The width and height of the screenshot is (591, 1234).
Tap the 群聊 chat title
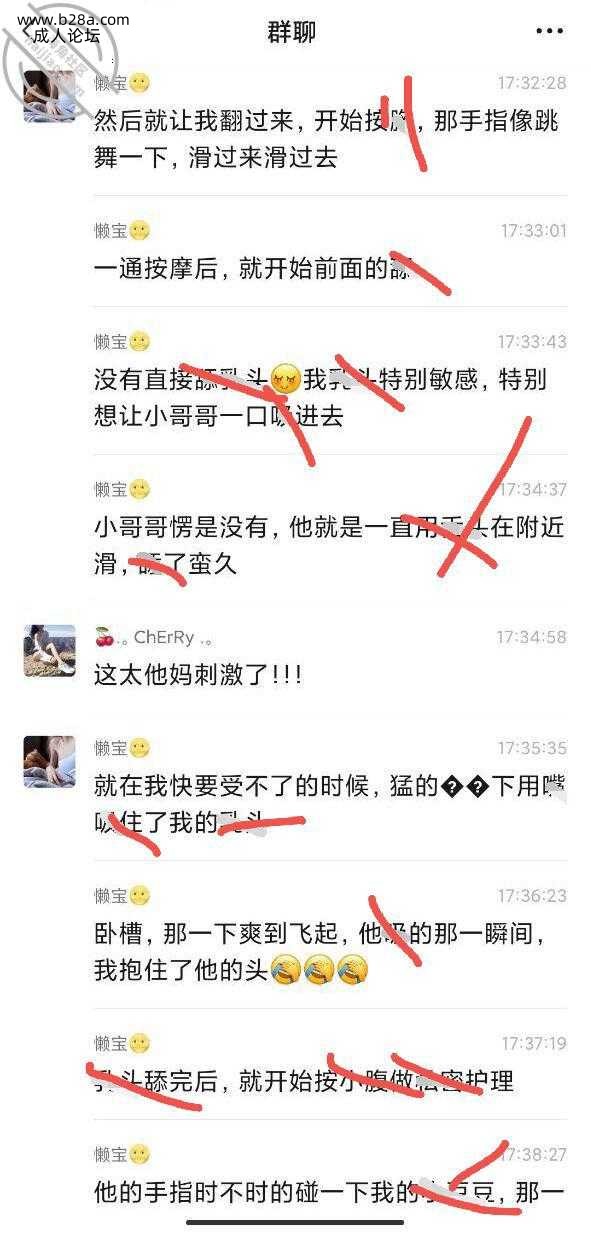point(292,32)
